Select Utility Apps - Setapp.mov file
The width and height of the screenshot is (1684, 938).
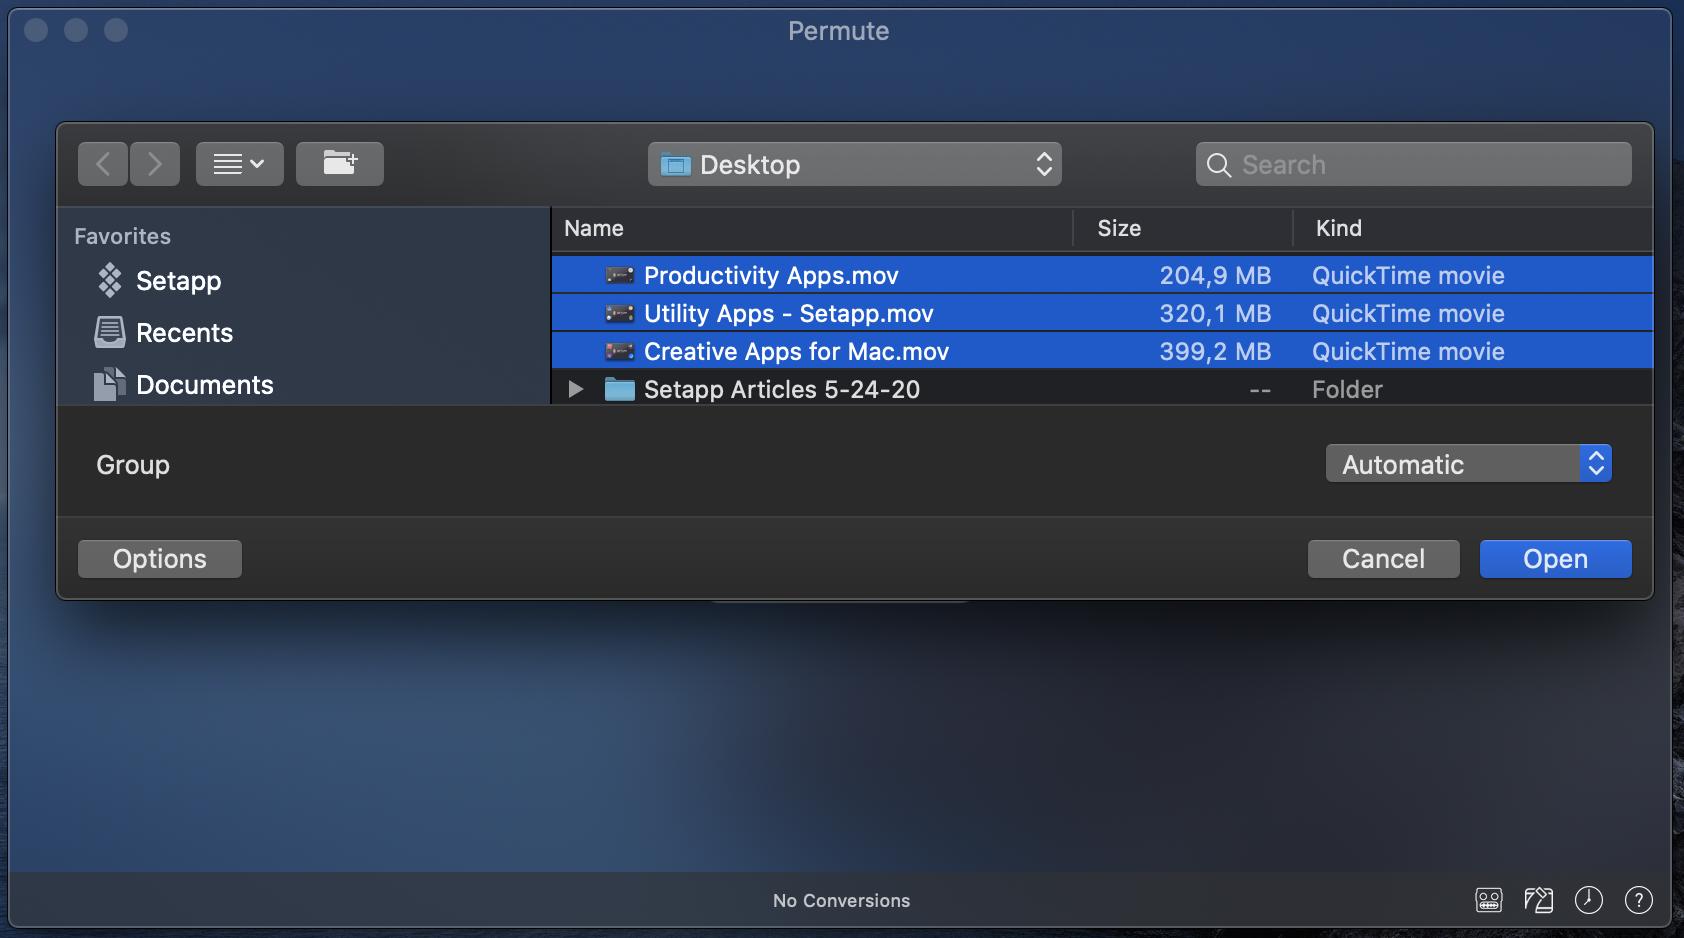point(1102,313)
